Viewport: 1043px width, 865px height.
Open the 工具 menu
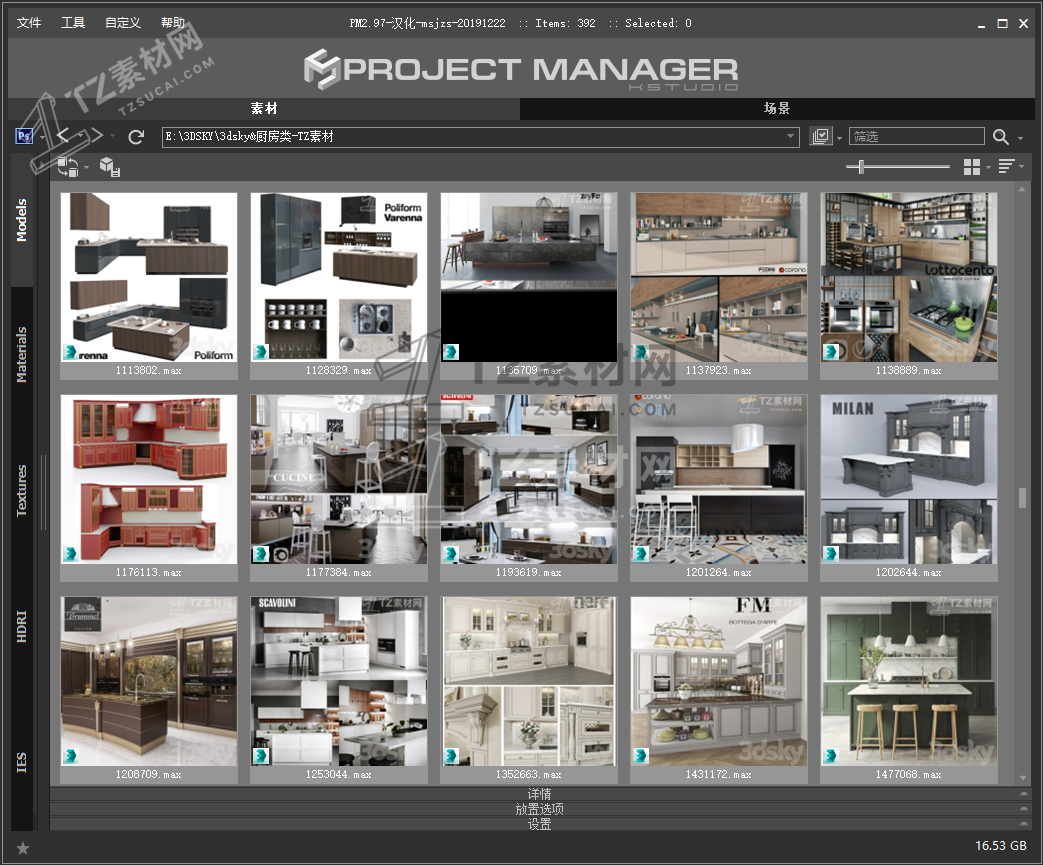pos(73,23)
